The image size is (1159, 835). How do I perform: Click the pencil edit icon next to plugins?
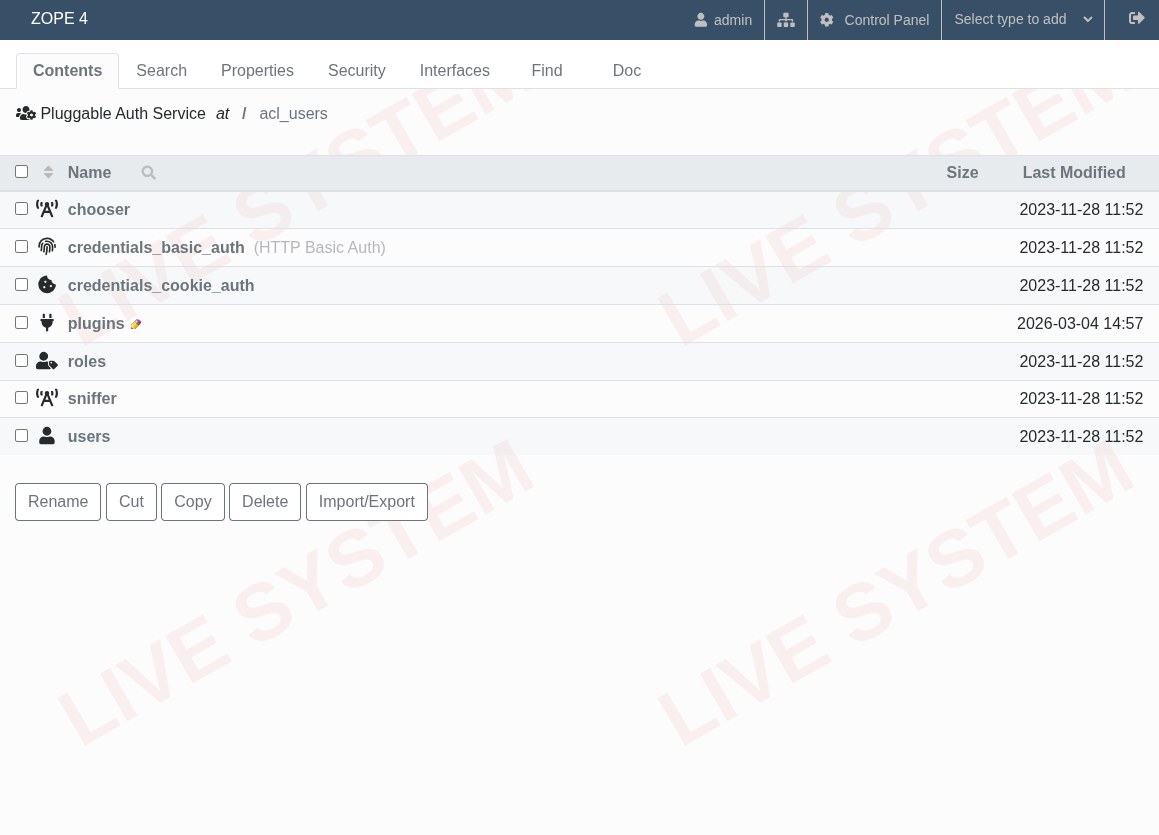coord(136,324)
